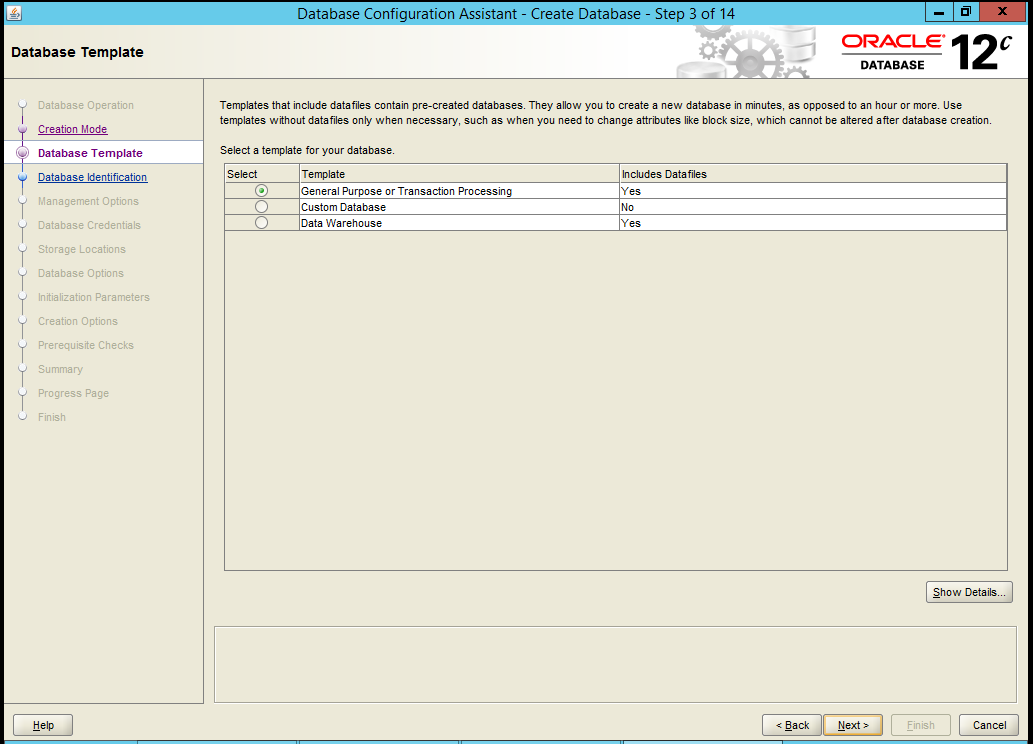Click the 'Creation Options' step label

pyautogui.click(x=78, y=322)
